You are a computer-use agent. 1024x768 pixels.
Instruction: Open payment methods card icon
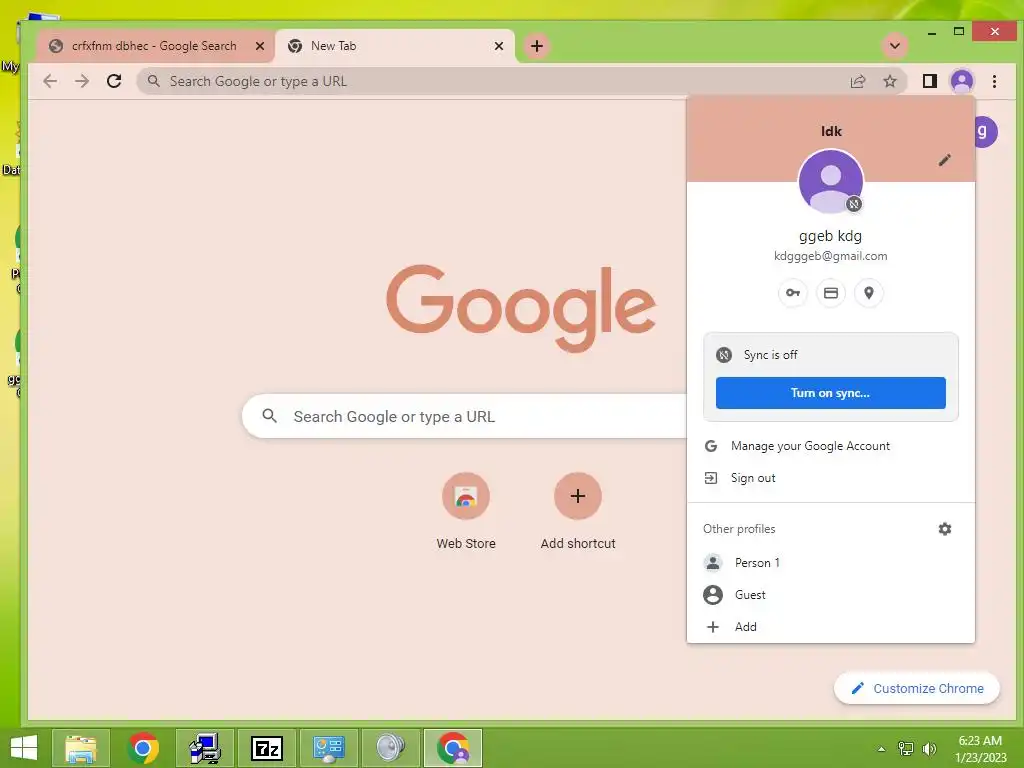coord(831,293)
